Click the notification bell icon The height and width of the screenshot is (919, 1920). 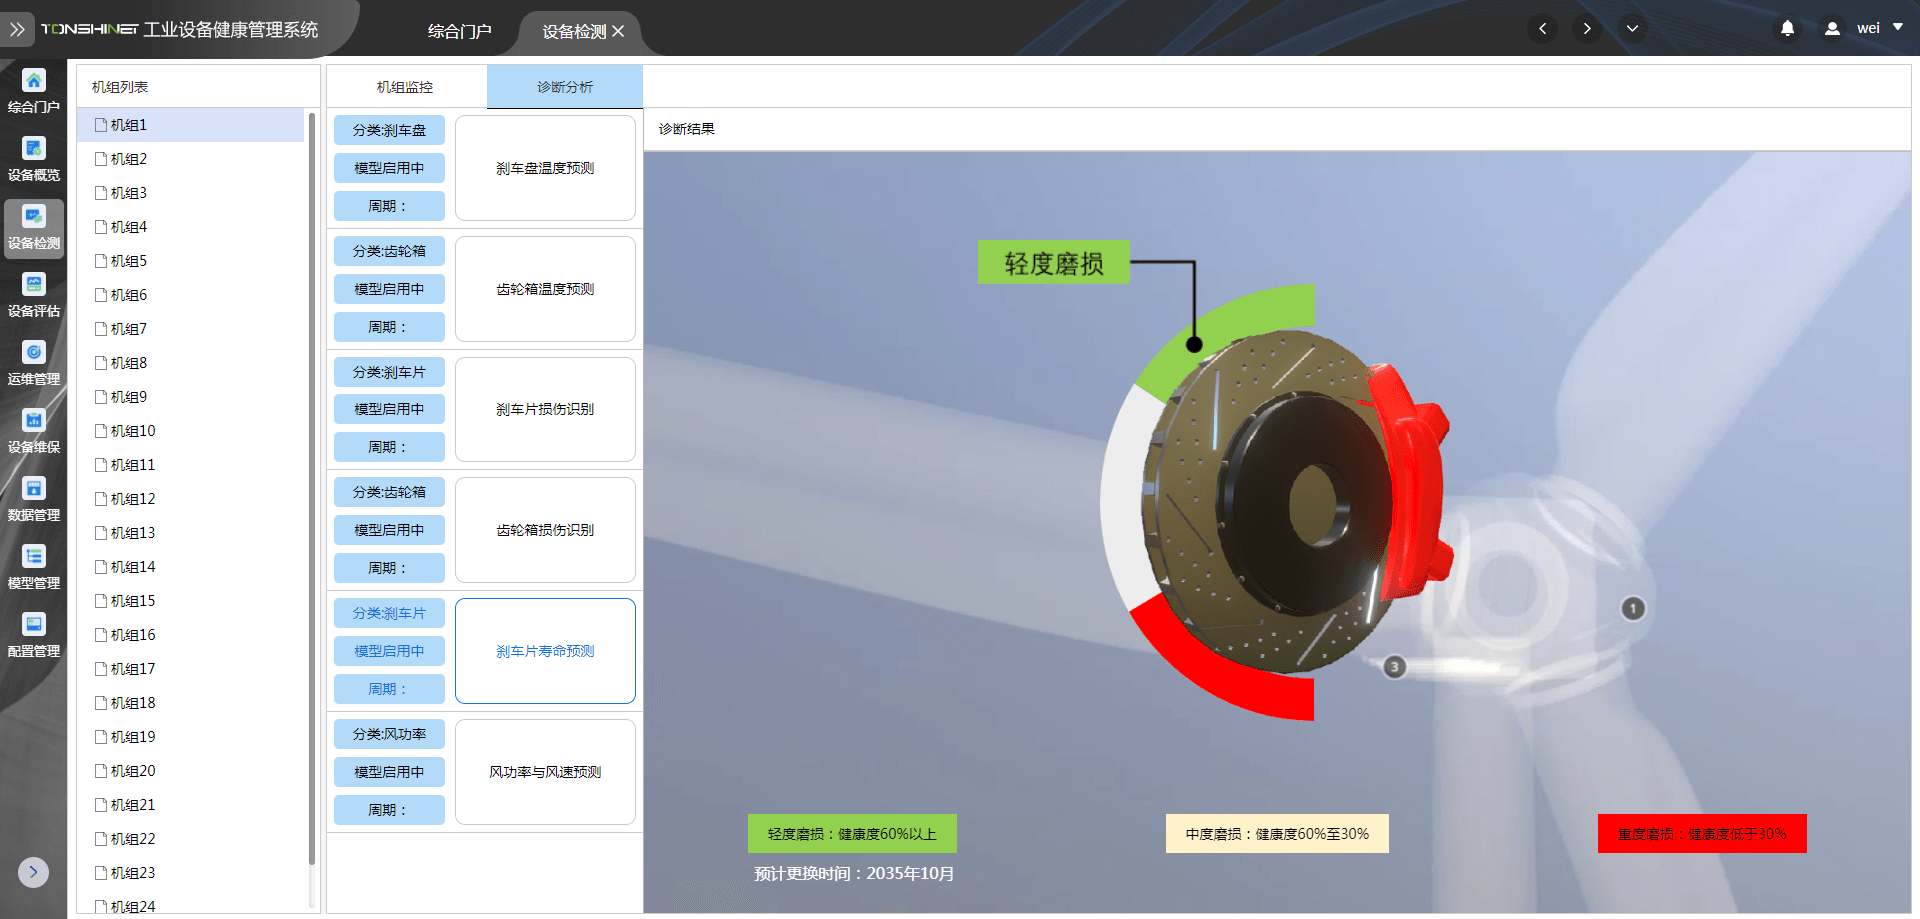click(1787, 29)
